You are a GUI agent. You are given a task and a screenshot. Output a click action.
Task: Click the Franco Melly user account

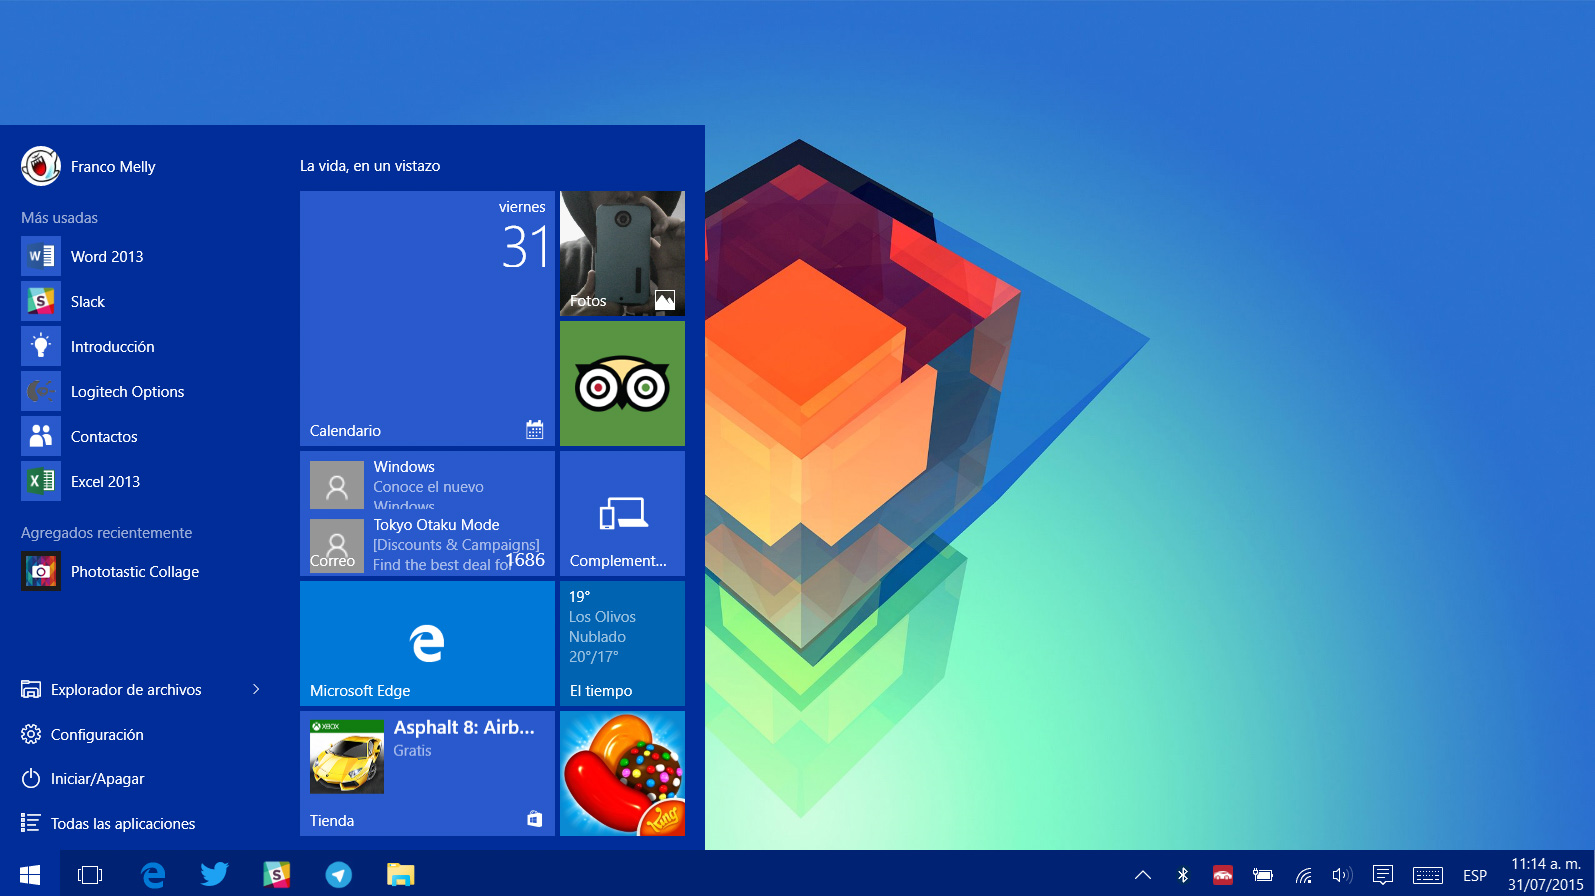coord(88,166)
